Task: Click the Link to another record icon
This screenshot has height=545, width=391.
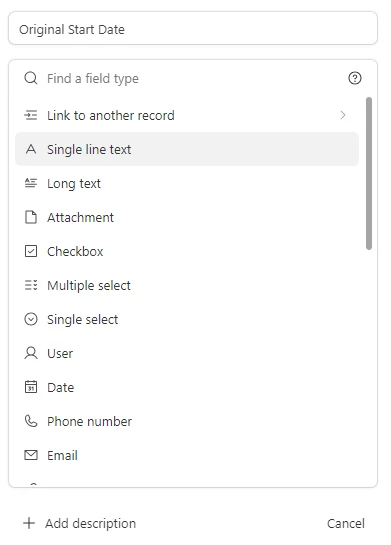Action: pos(31,115)
